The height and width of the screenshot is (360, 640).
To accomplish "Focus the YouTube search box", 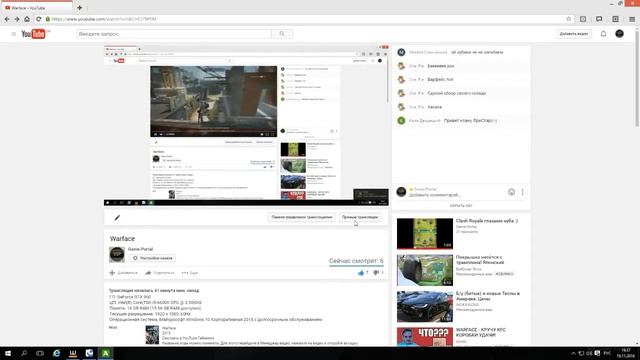I will click(x=173, y=34).
